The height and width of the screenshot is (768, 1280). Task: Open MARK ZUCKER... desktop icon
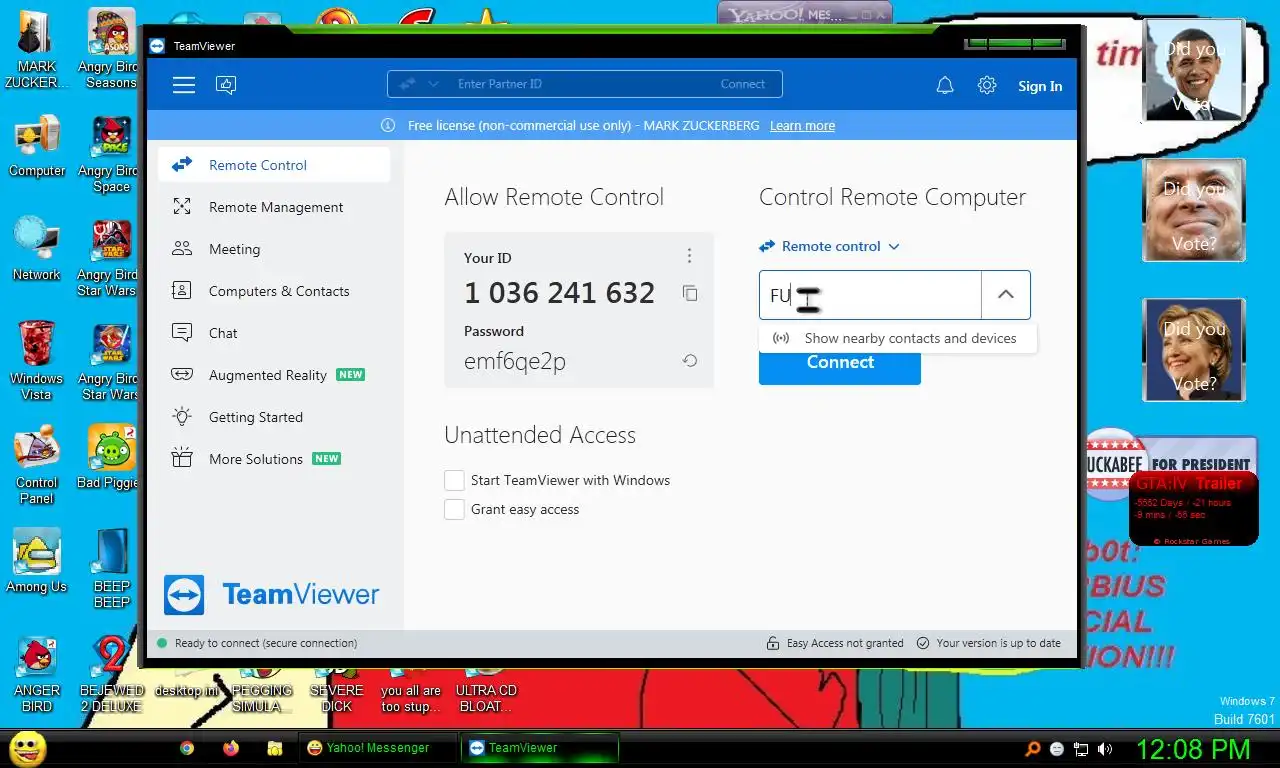[36, 50]
